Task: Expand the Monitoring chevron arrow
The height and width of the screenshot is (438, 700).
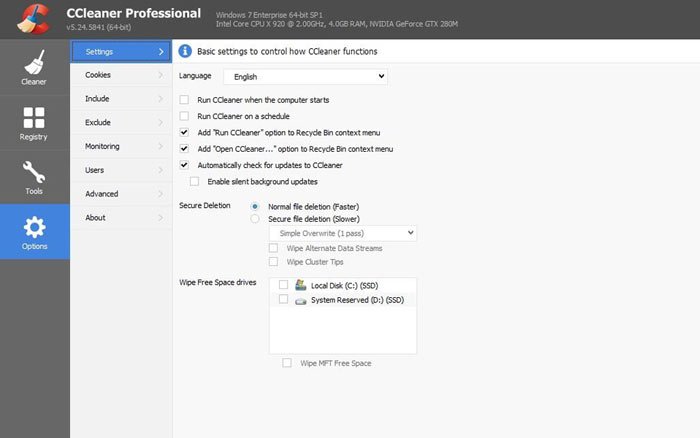Action: click(161, 146)
